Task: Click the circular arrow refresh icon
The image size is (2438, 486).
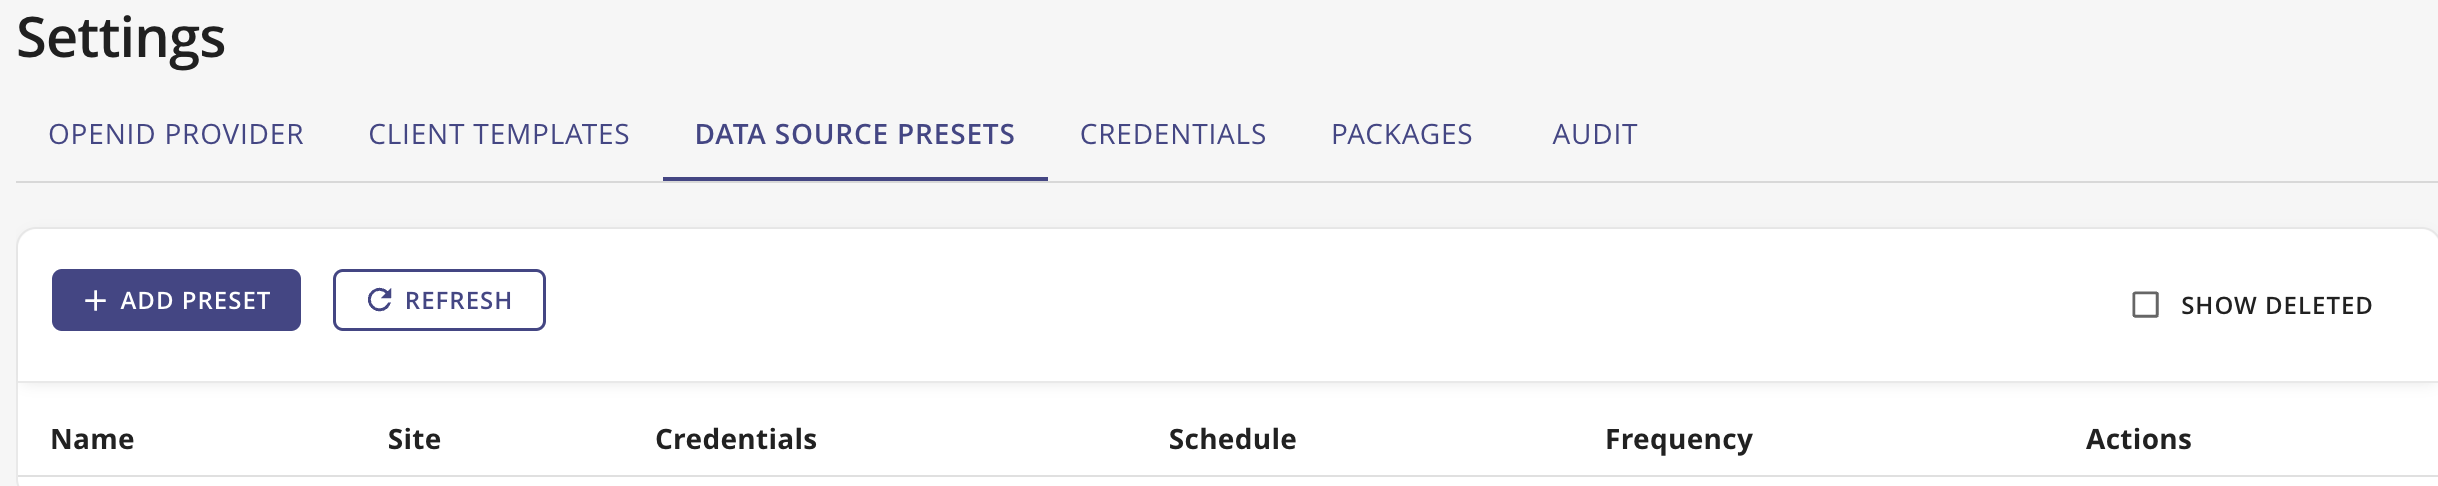Action: 379,300
